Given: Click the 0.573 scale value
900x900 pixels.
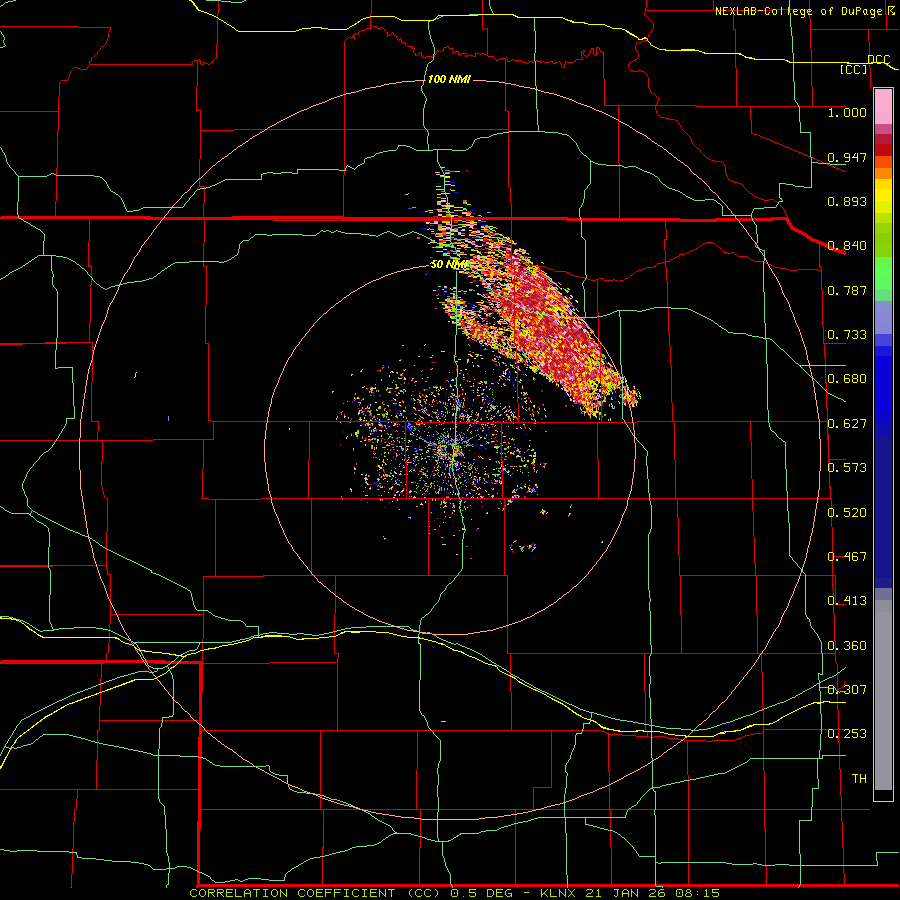Looking at the screenshot, I should (847, 468).
